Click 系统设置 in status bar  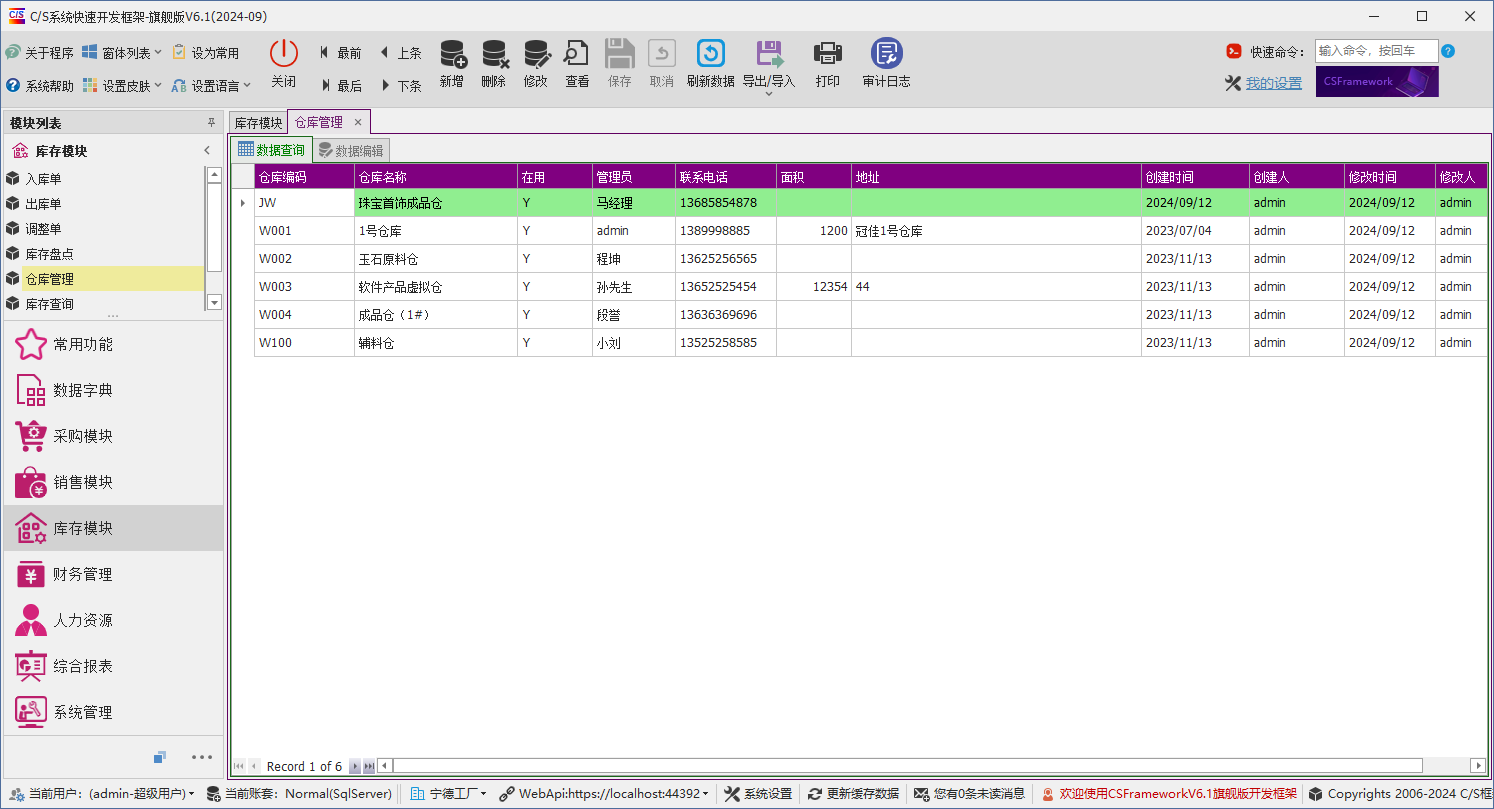click(x=758, y=794)
